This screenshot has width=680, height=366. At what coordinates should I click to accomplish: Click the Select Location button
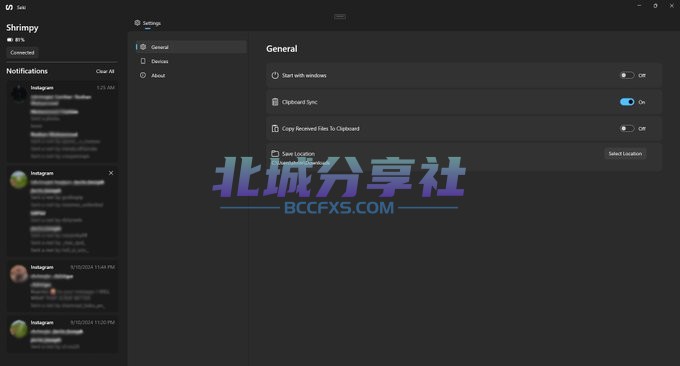[x=625, y=154]
